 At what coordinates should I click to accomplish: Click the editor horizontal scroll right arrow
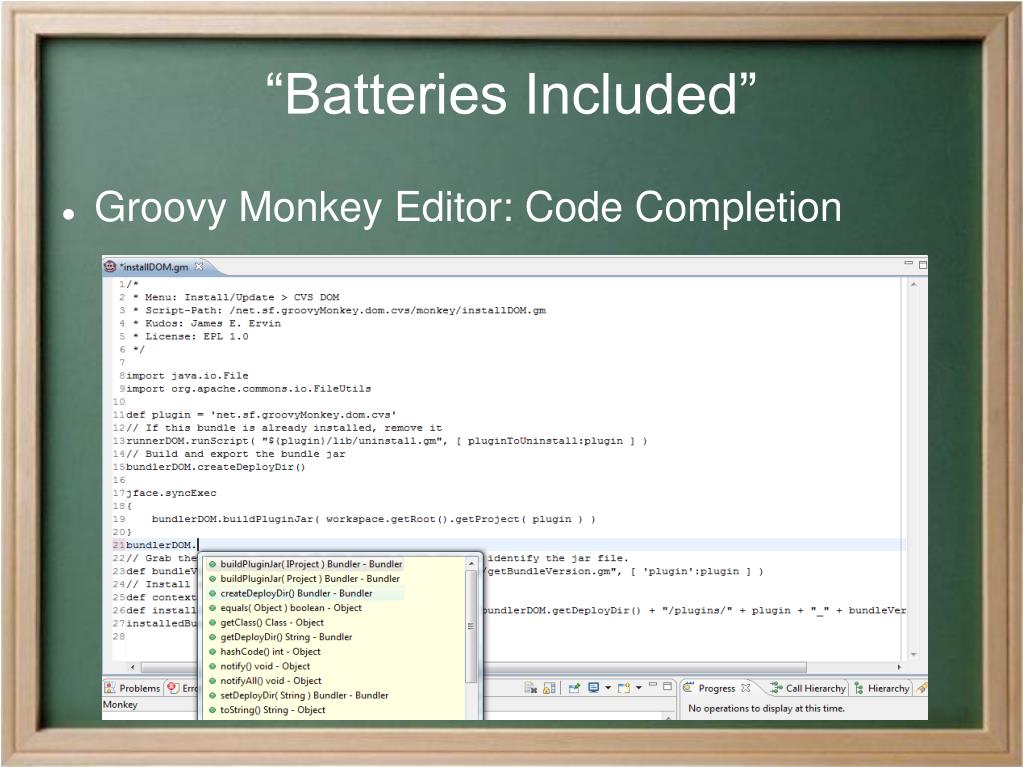coord(899,667)
